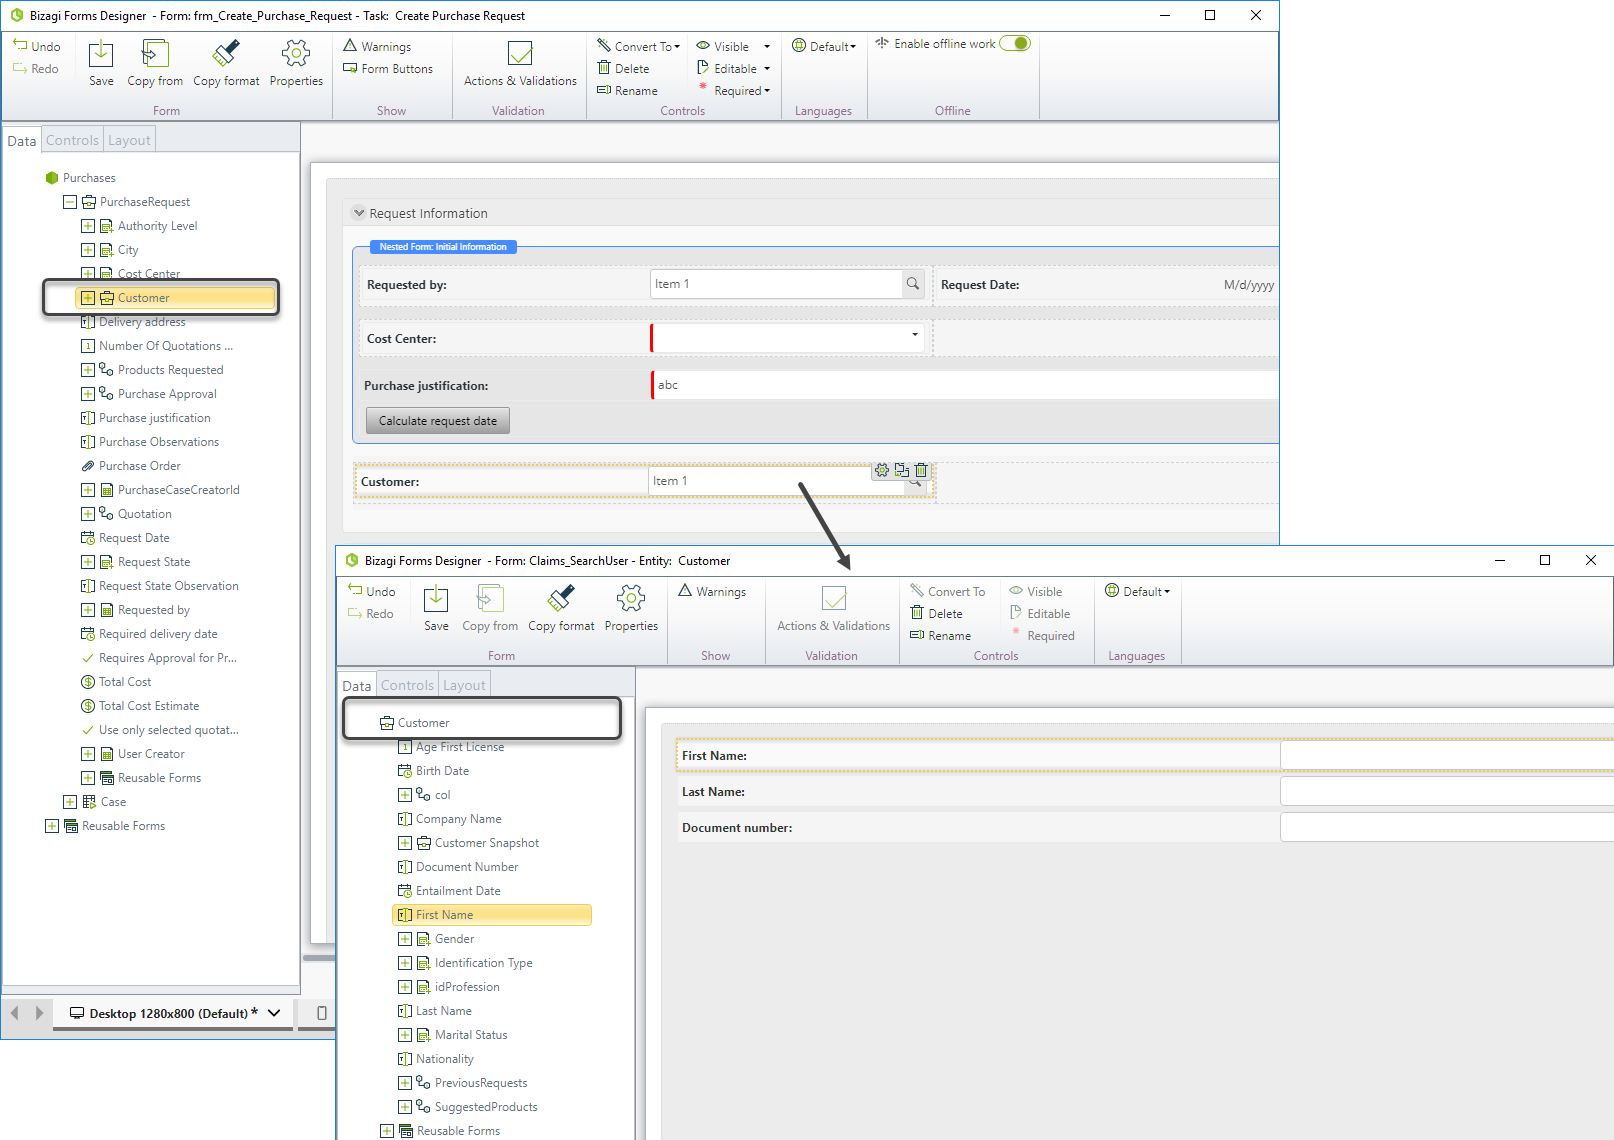Click search icon in Requested by field

(x=913, y=284)
